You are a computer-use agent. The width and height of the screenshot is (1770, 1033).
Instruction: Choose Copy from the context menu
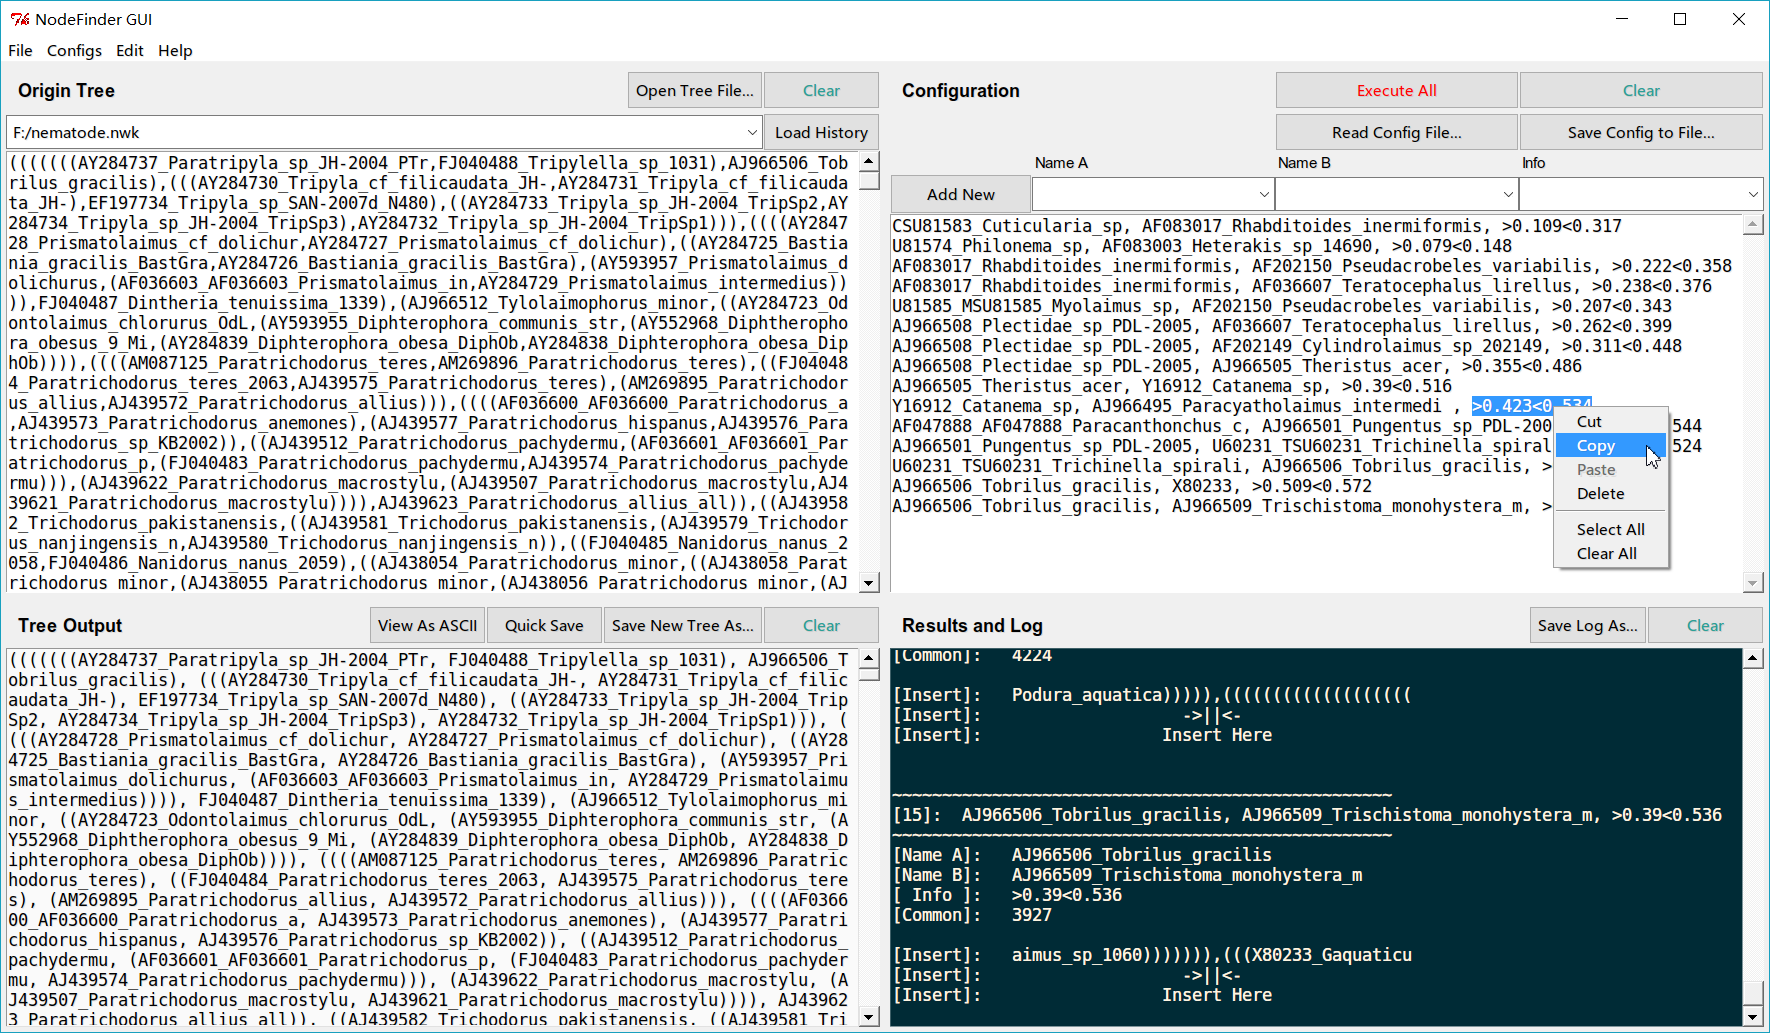click(1611, 446)
